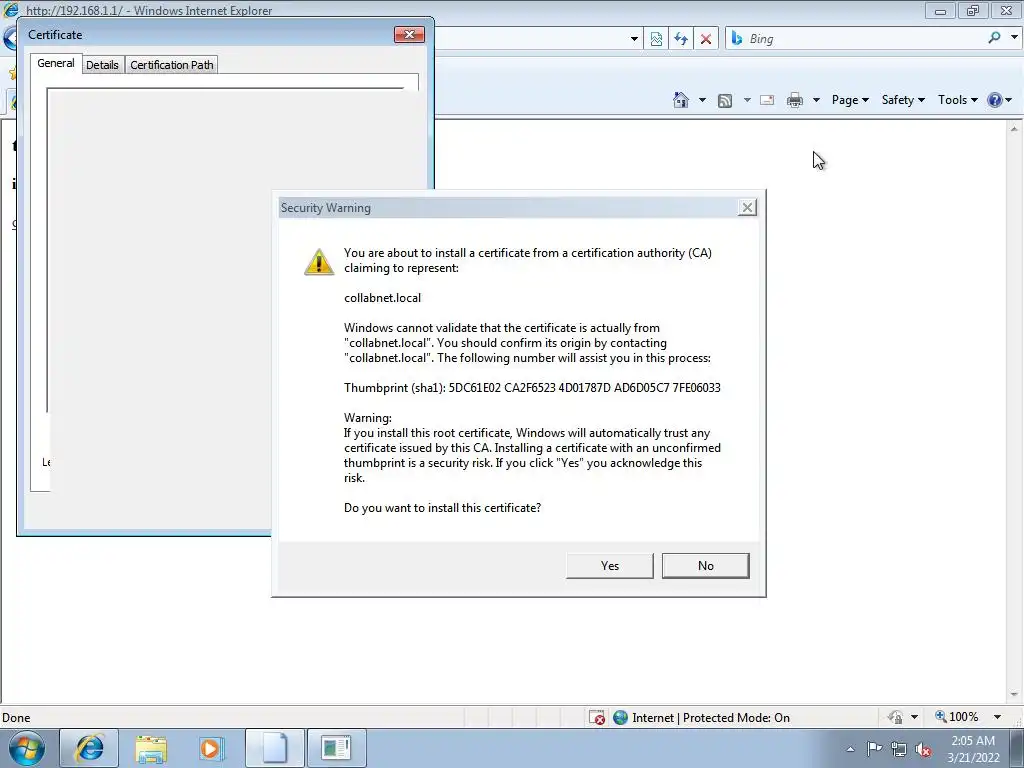Expand the Help dropdown arrow
The image size is (1024, 768).
click(1009, 100)
